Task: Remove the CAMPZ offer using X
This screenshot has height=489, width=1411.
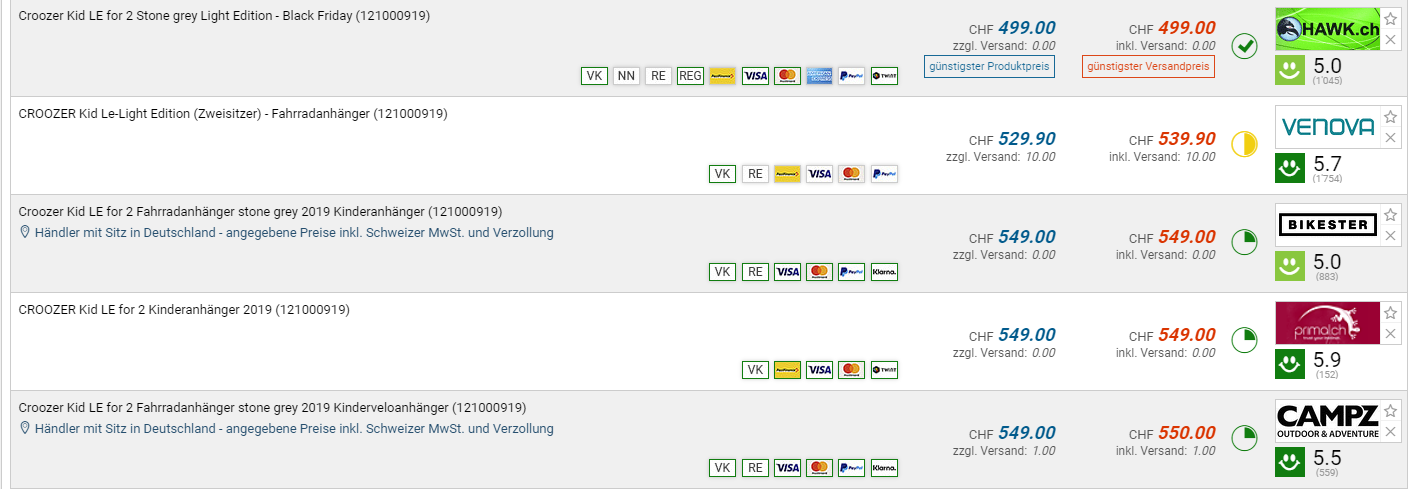Action: pyautogui.click(x=1390, y=432)
